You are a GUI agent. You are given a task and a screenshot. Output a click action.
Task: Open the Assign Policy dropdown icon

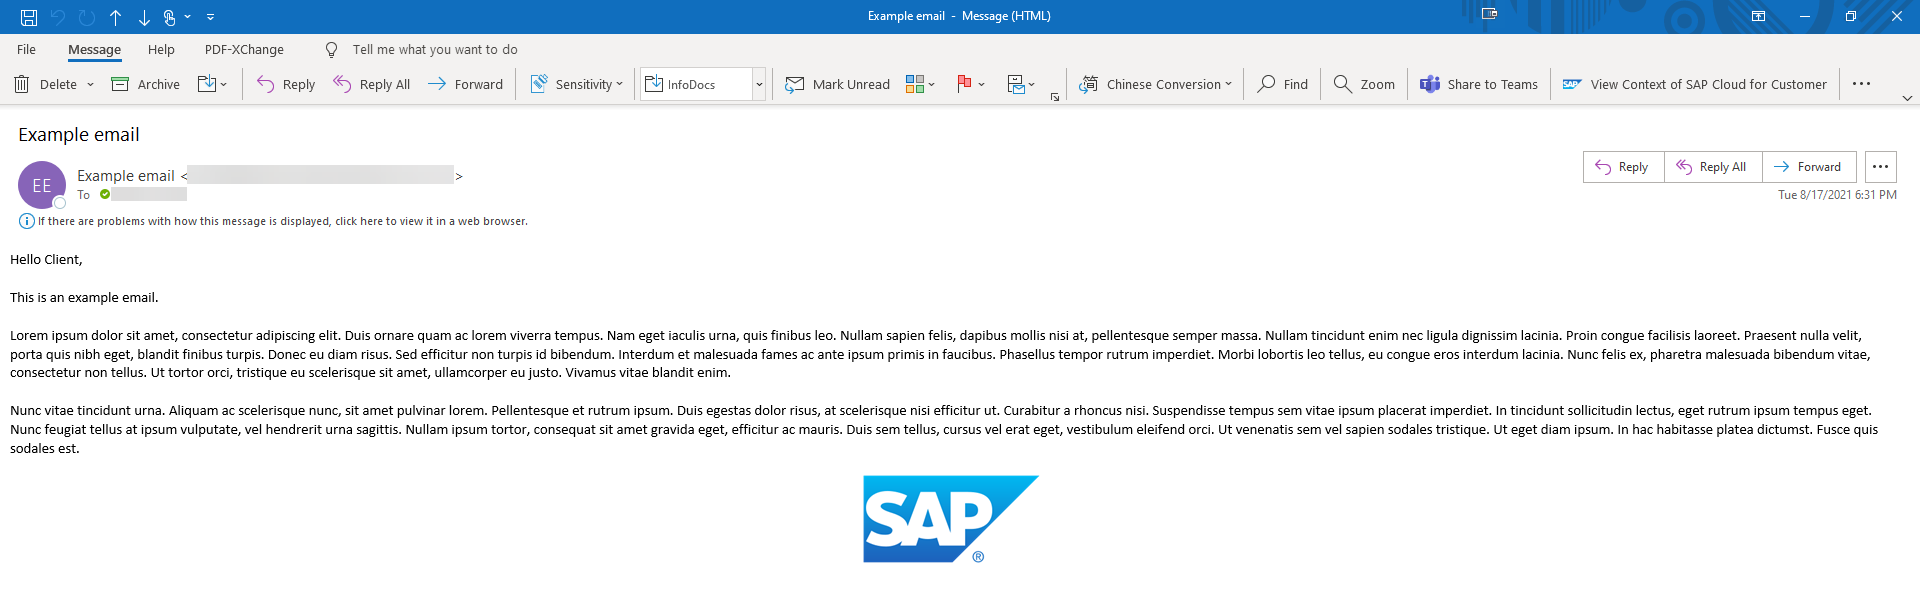(x=1021, y=84)
